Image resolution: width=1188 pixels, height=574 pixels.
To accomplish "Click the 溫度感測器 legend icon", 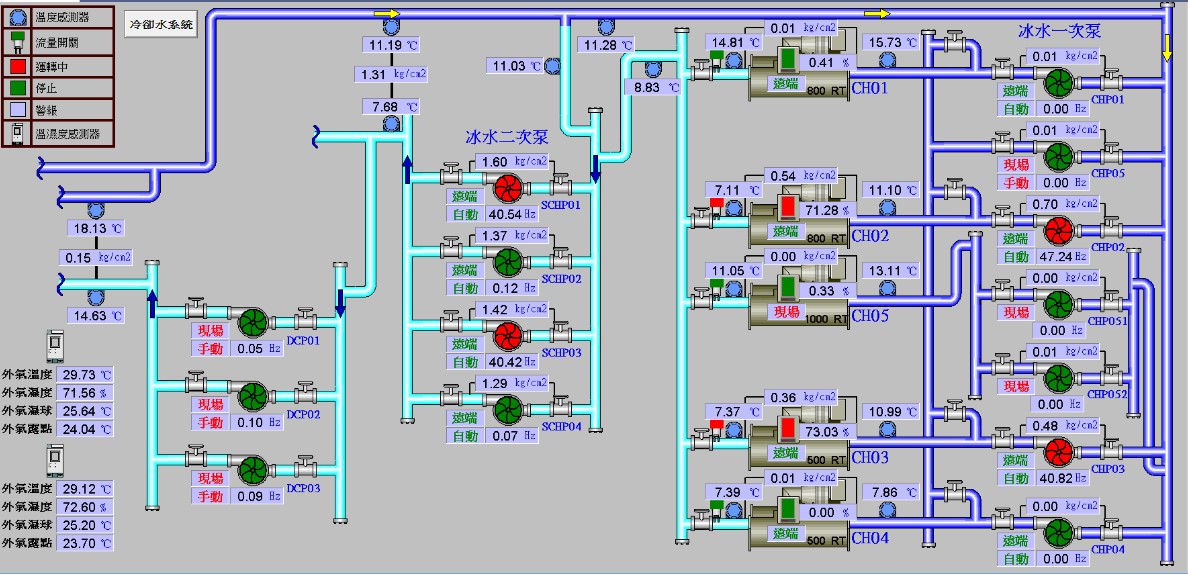I will 17,17.
